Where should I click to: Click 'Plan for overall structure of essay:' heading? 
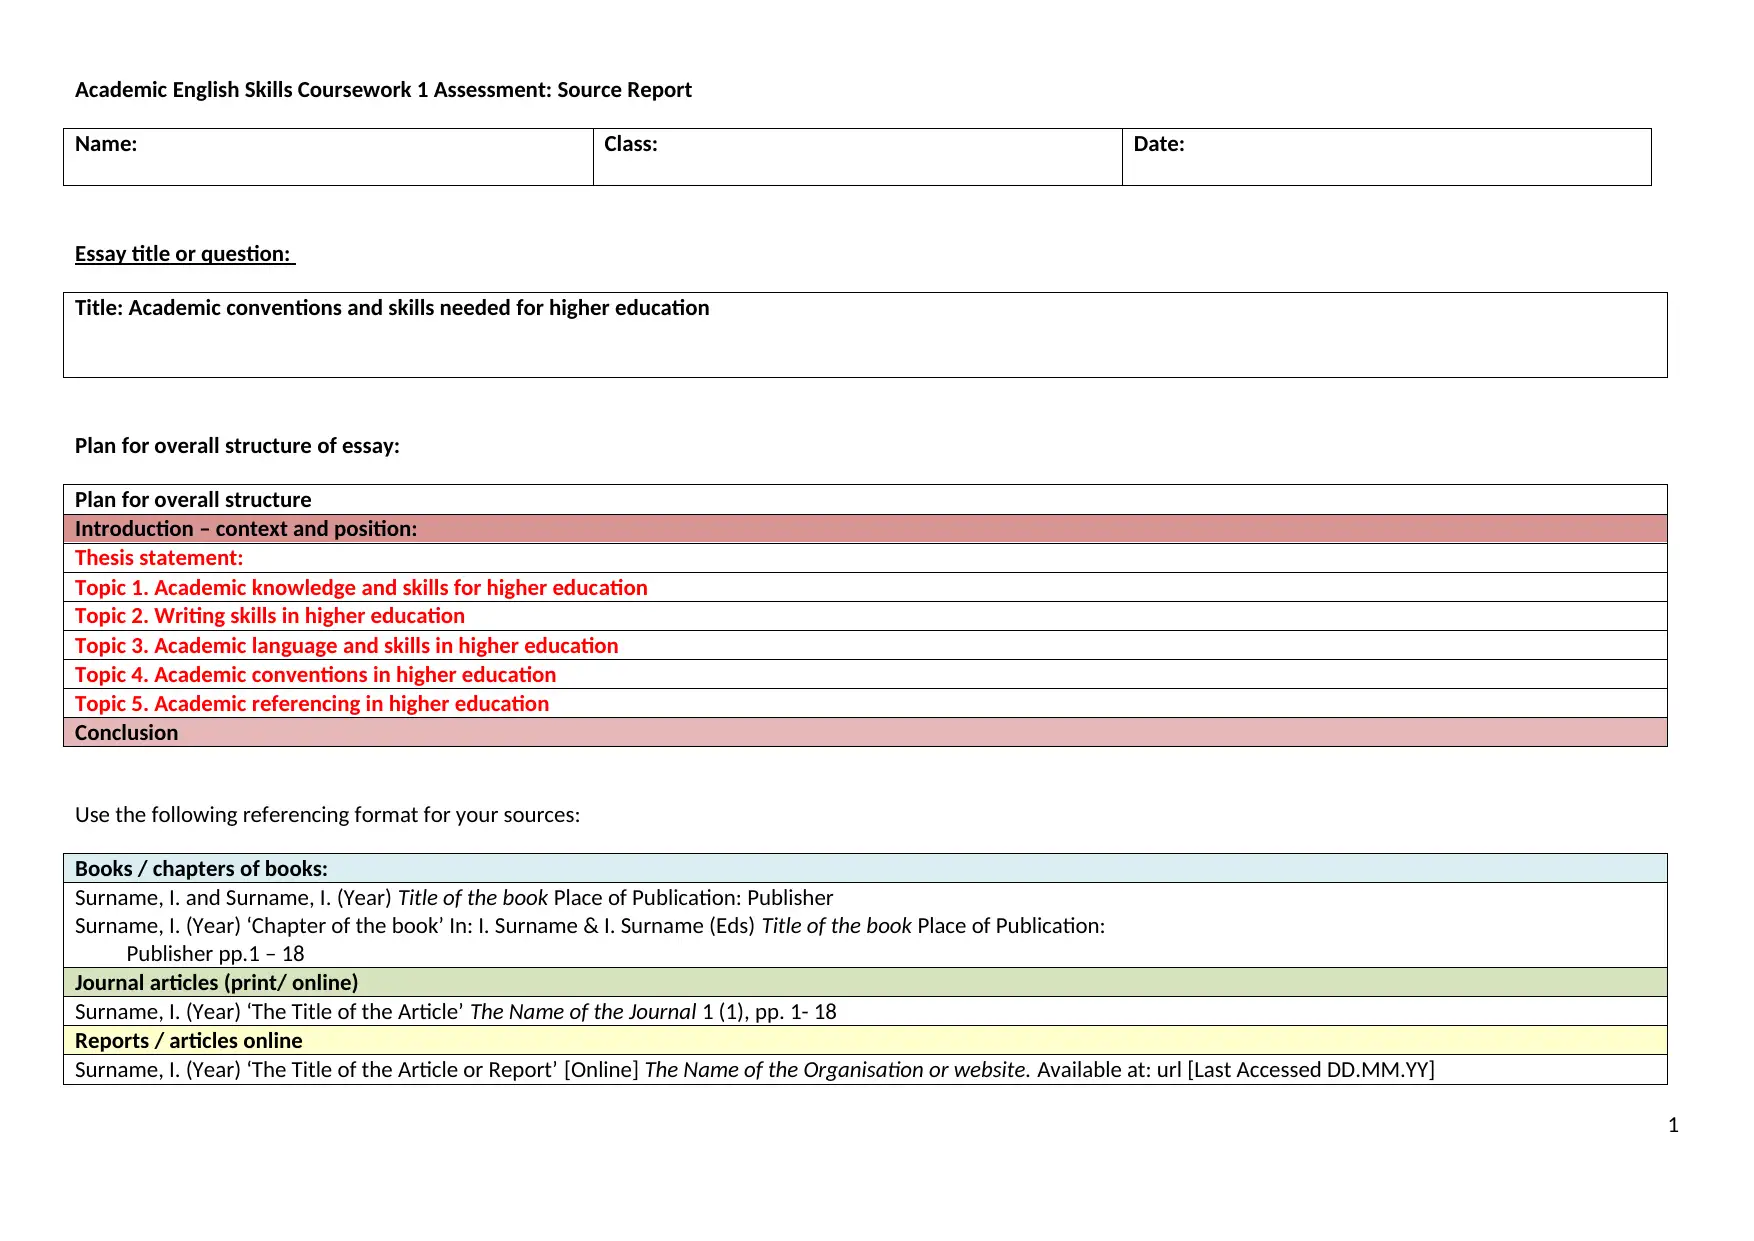[x=237, y=446]
